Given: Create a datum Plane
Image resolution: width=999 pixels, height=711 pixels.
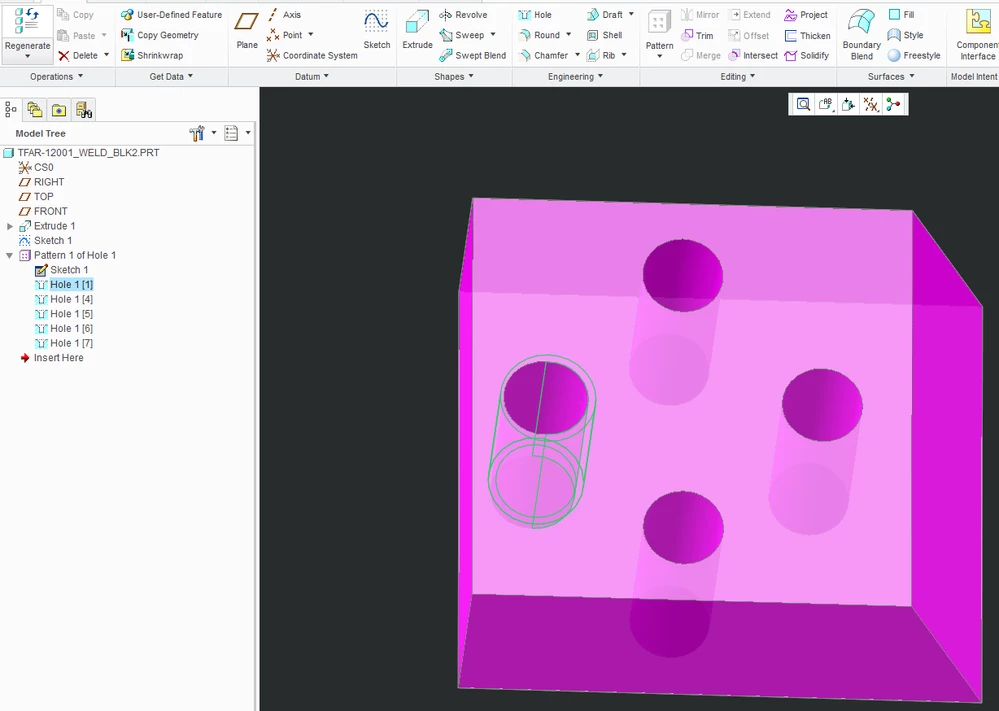Looking at the screenshot, I should point(247,30).
